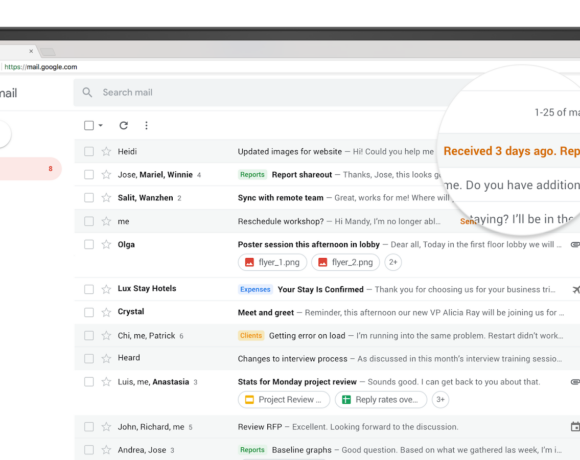The height and width of the screenshot is (460, 580).
Task: Open the flyer_1.png attachment chip
Action: 272,262
